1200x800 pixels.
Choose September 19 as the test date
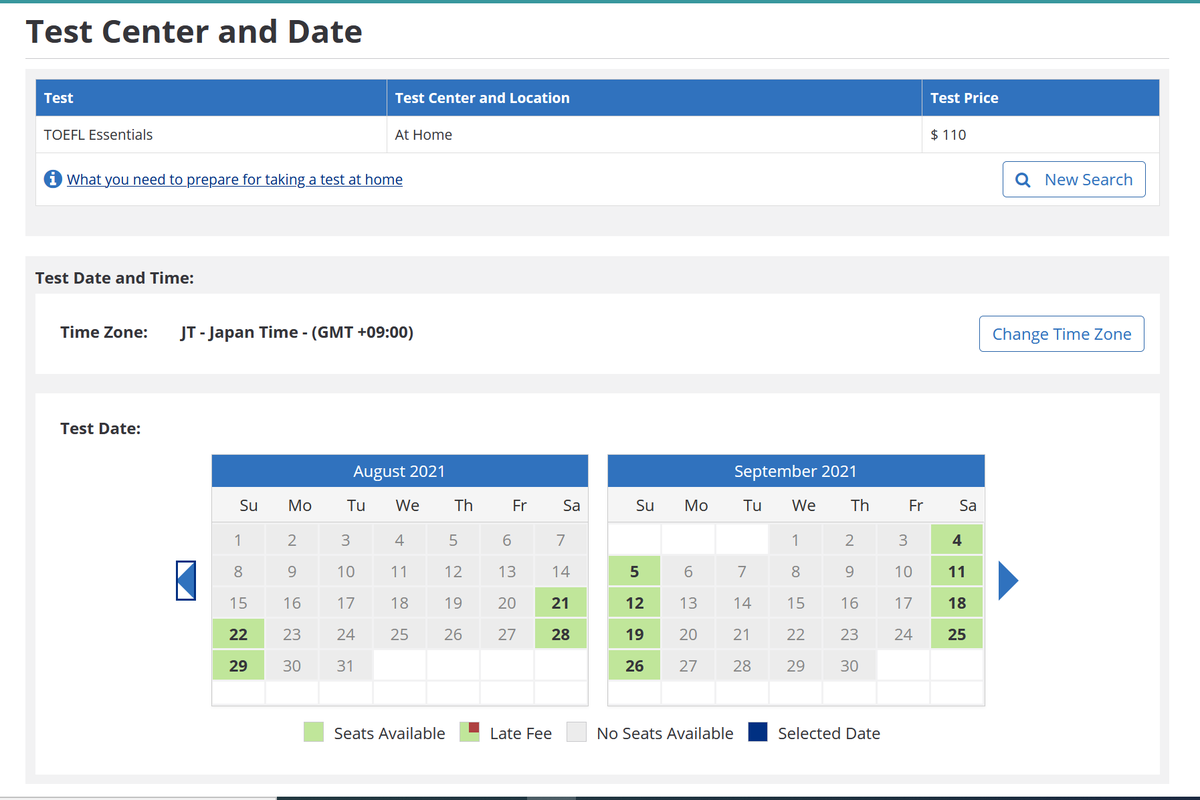coord(634,634)
